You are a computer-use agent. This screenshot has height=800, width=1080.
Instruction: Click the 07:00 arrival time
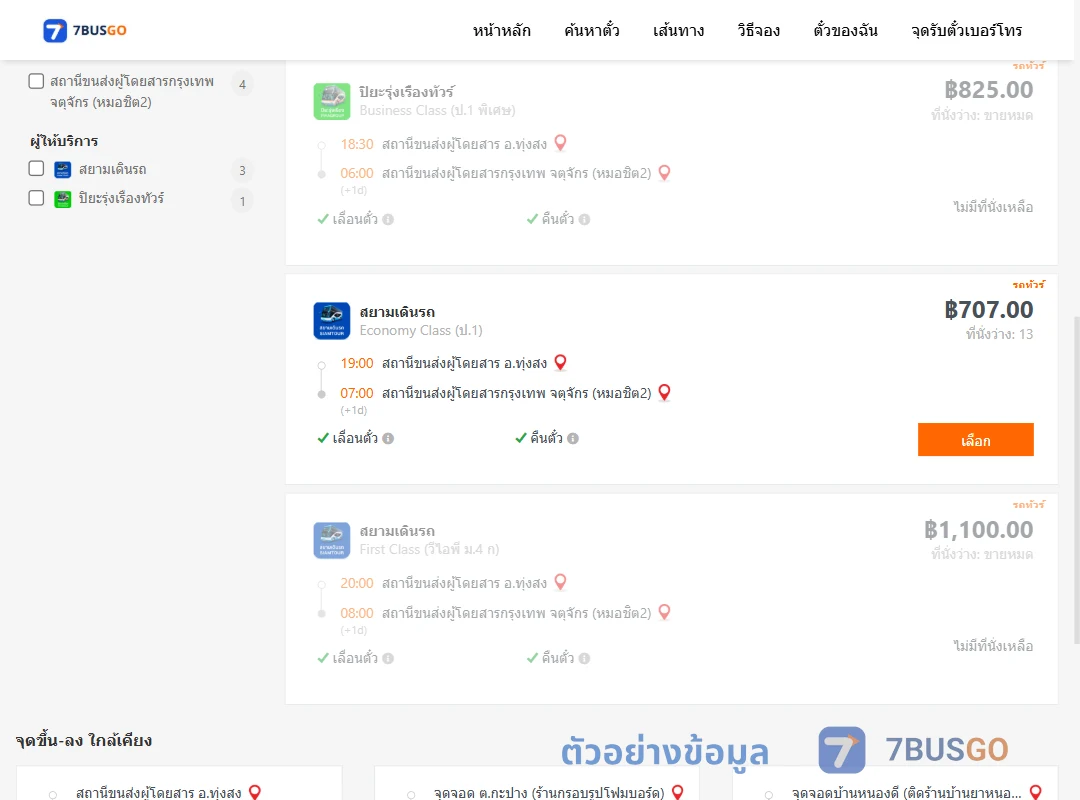coord(357,393)
